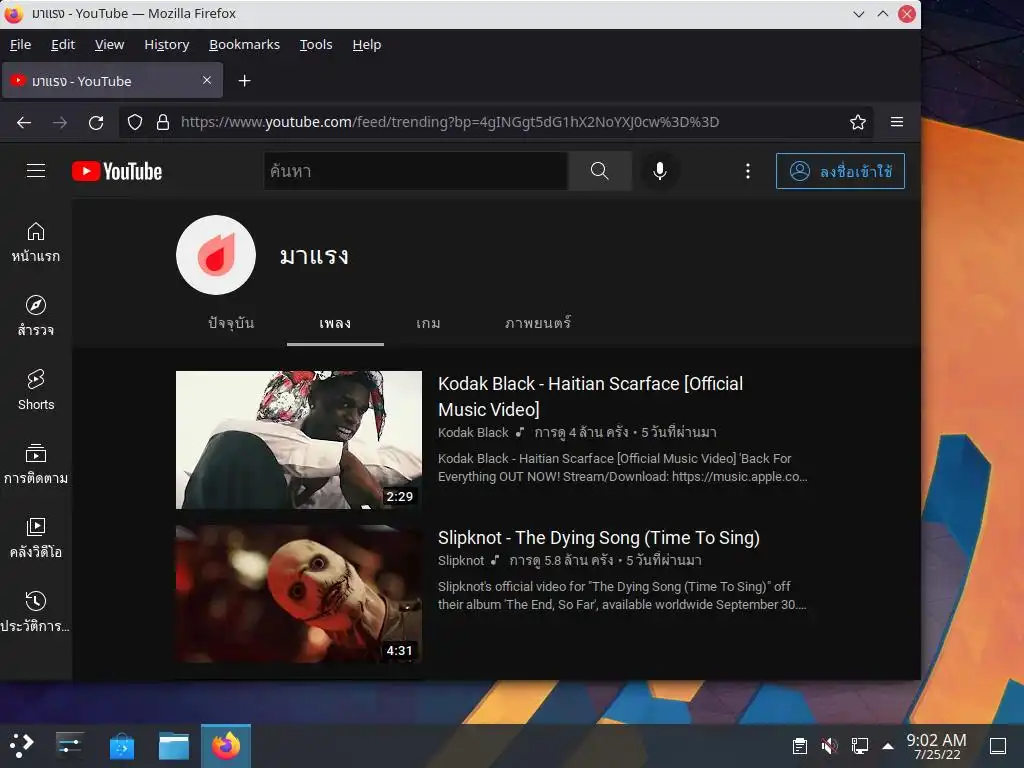Open the Firefox application menu
The image size is (1024, 768).
click(x=897, y=122)
